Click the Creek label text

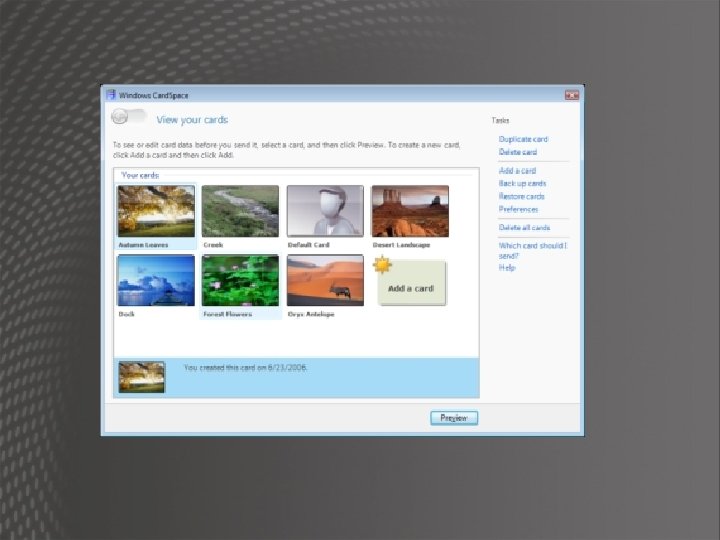tap(213, 245)
